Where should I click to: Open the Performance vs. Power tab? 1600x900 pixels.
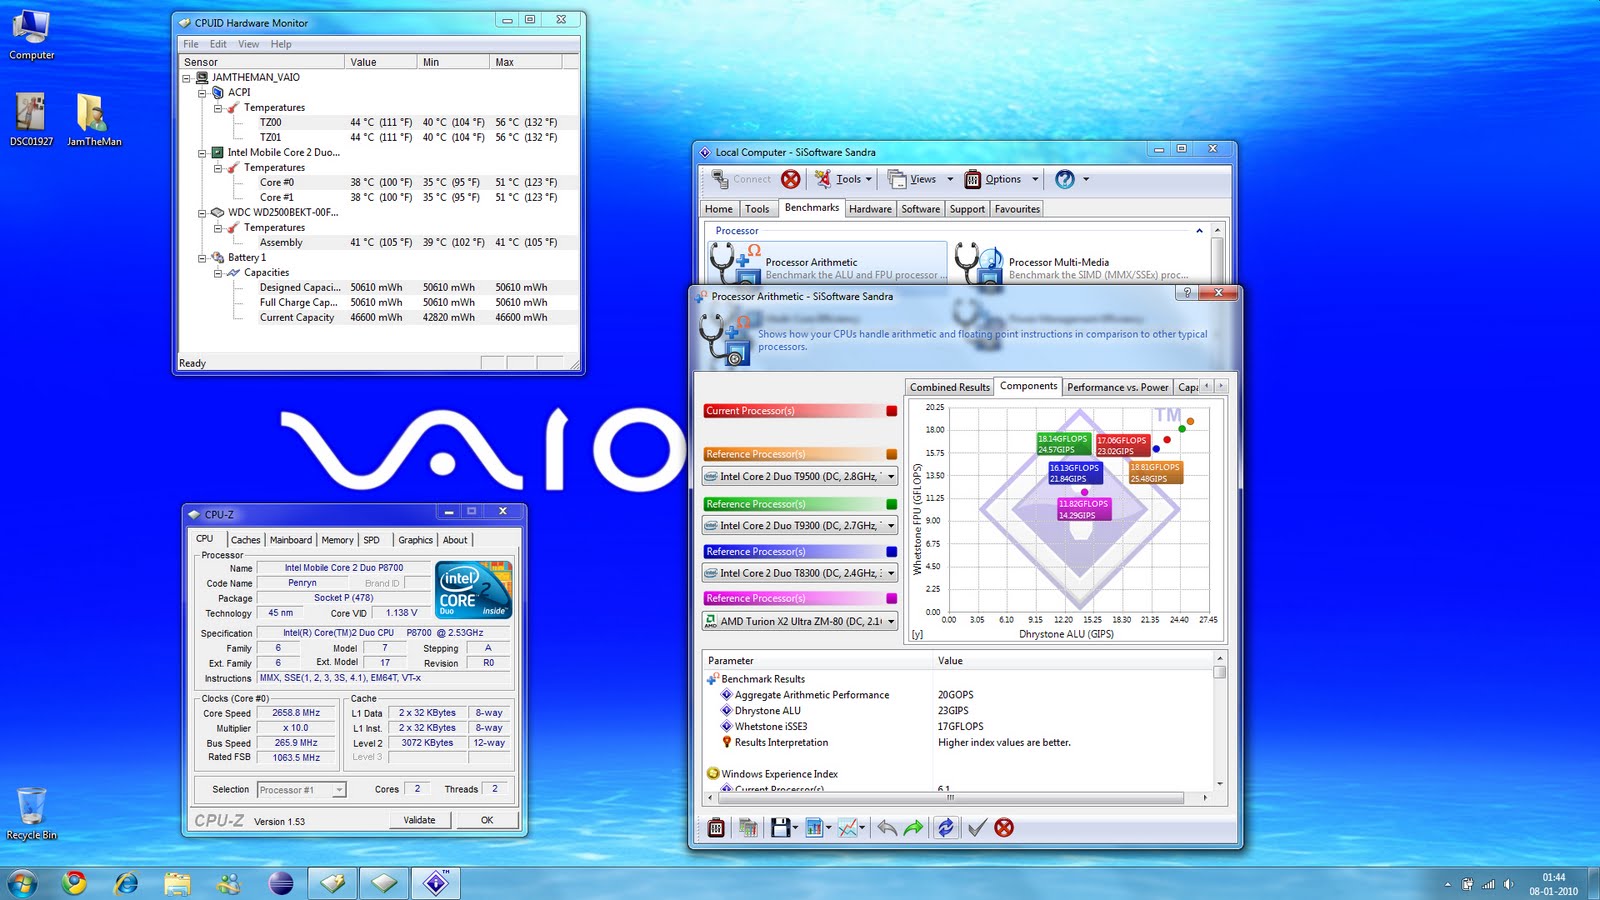tap(1117, 387)
